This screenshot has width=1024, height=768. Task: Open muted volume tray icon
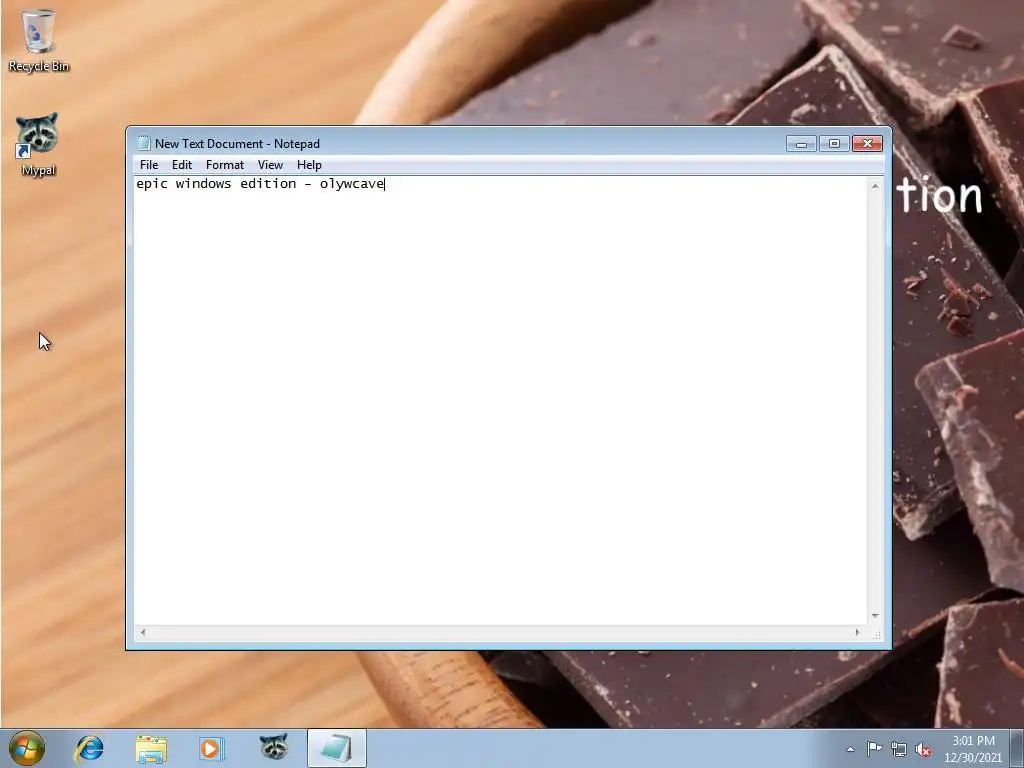[923, 749]
